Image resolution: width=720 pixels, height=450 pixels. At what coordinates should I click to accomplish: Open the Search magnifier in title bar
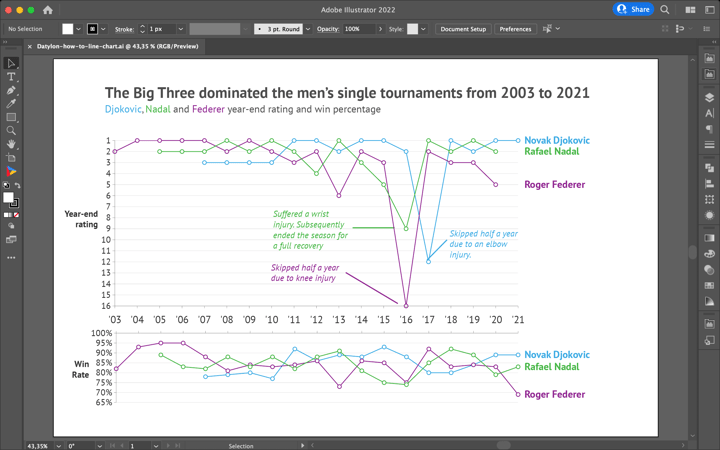point(664,9)
